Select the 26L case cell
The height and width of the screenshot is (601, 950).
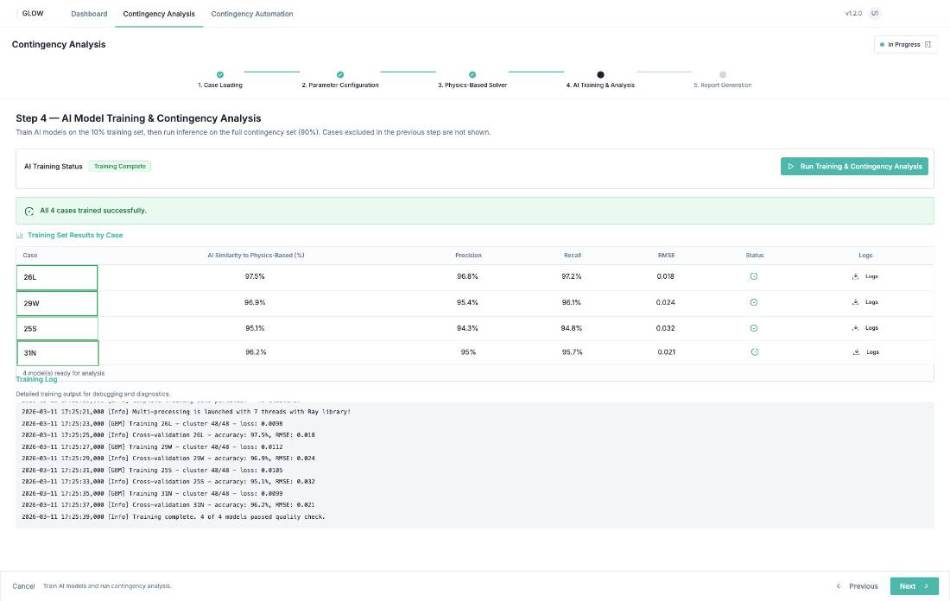click(x=57, y=277)
